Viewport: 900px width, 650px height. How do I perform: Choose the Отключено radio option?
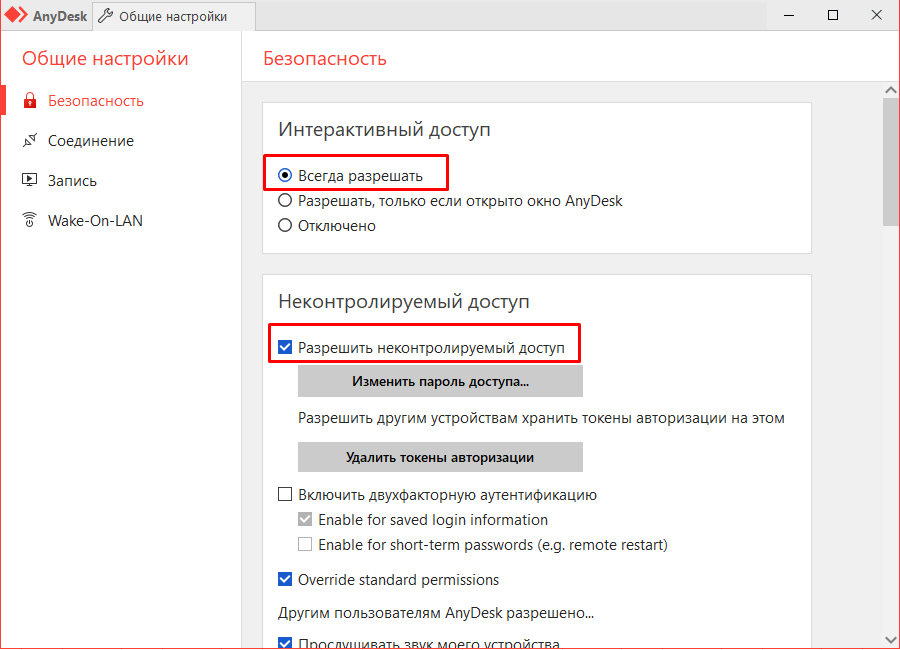(285, 226)
